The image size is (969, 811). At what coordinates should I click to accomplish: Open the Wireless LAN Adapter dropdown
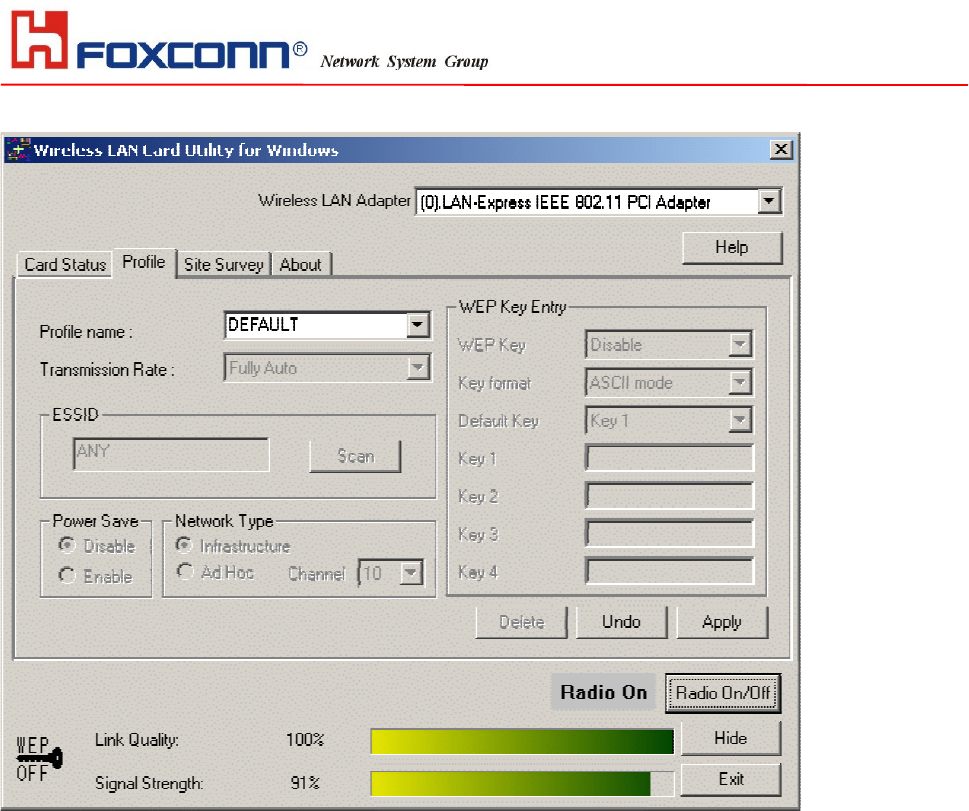pyautogui.click(x=769, y=201)
